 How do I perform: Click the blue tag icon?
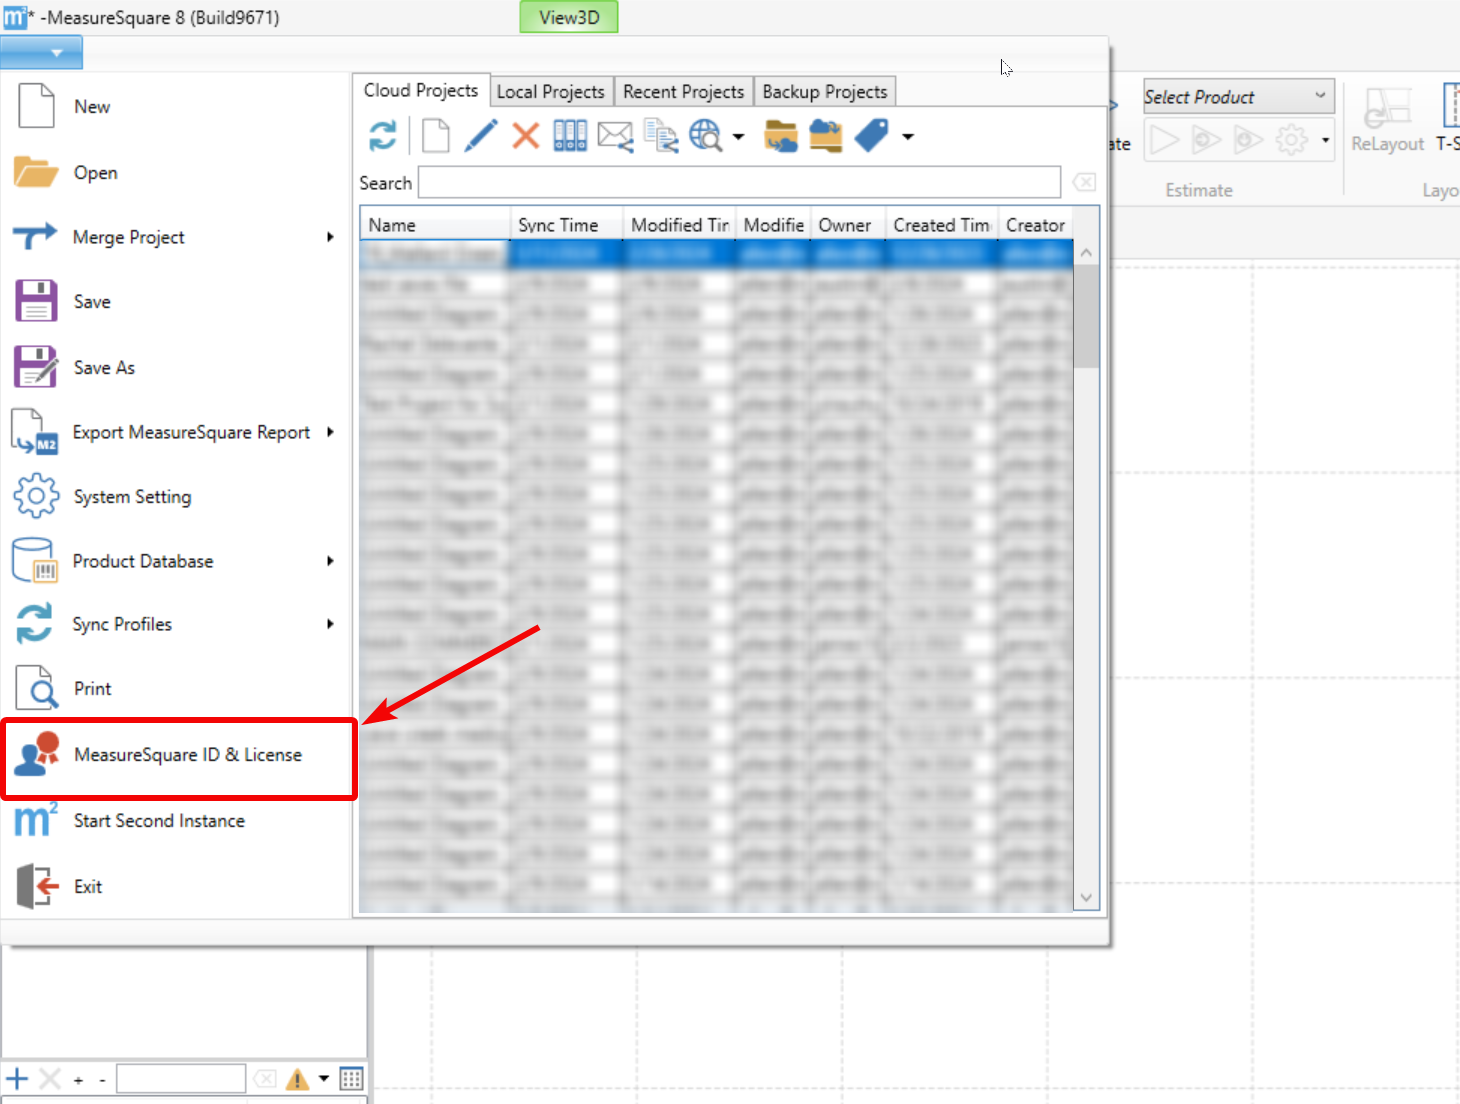click(x=871, y=136)
